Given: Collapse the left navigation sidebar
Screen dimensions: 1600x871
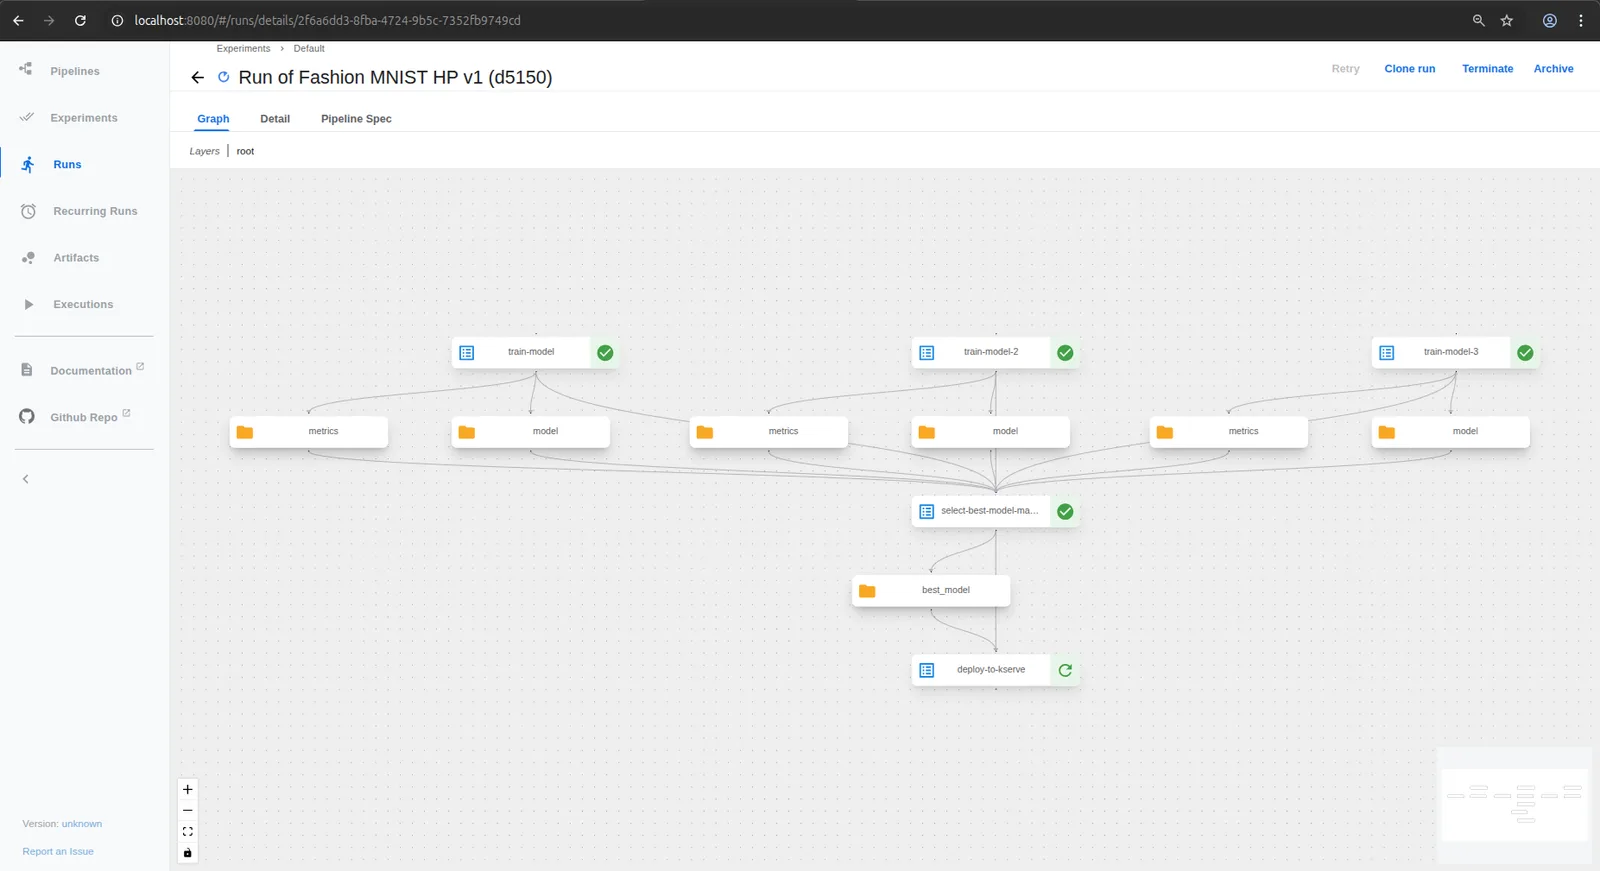Looking at the screenshot, I should tap(26, 479).
